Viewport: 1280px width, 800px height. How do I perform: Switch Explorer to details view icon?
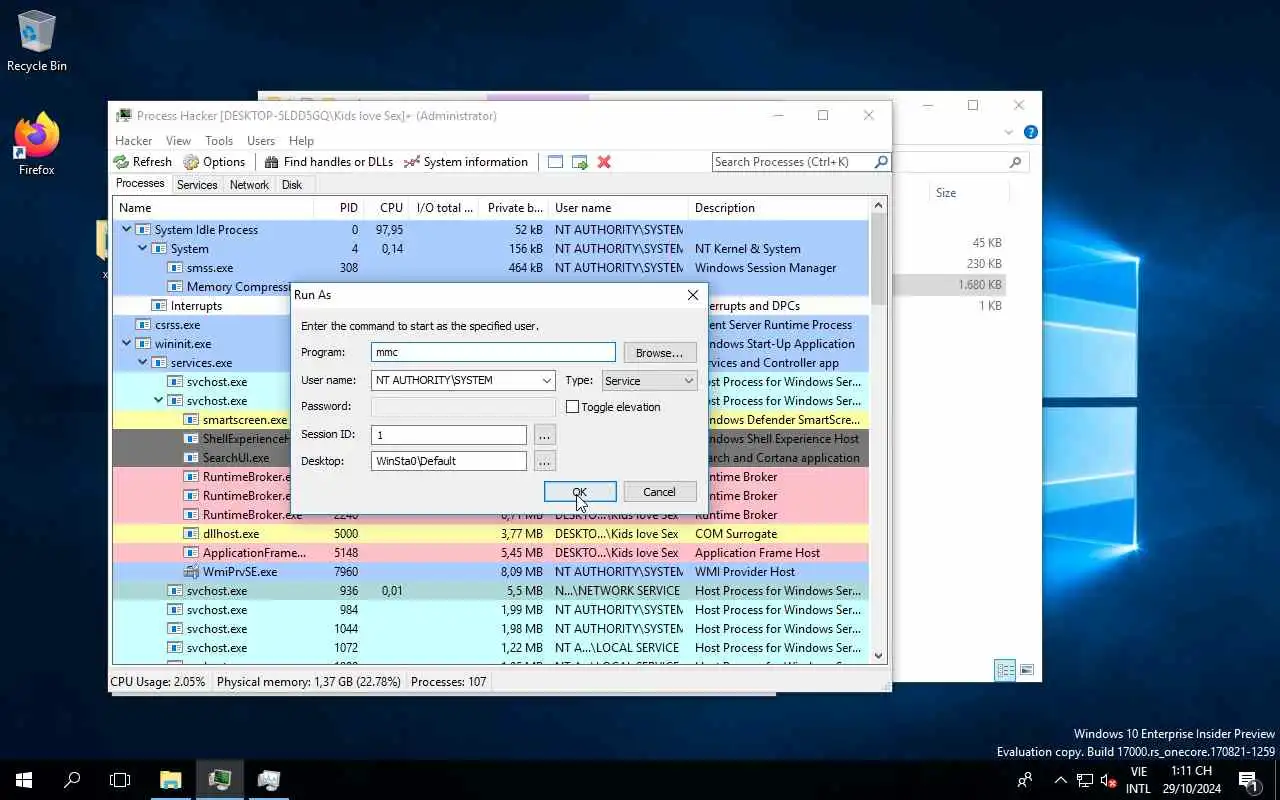(x=1006, y=670)
